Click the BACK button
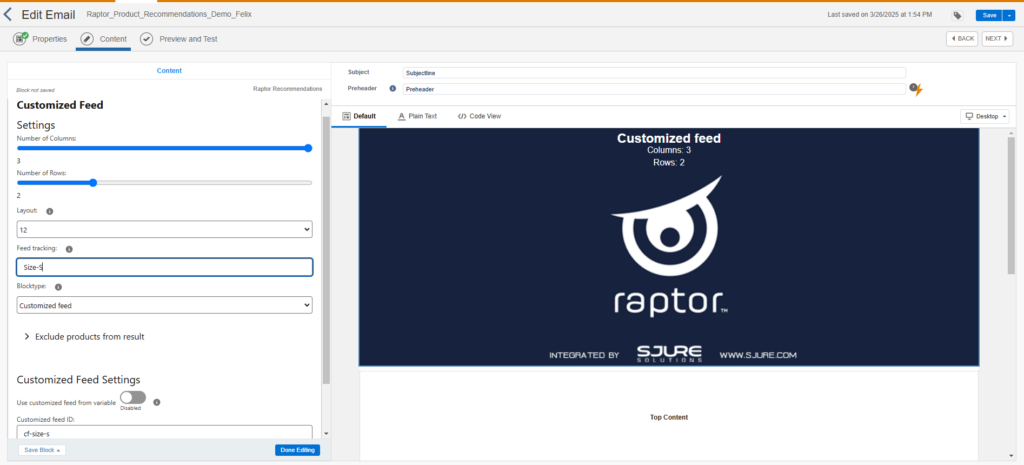 962,39
